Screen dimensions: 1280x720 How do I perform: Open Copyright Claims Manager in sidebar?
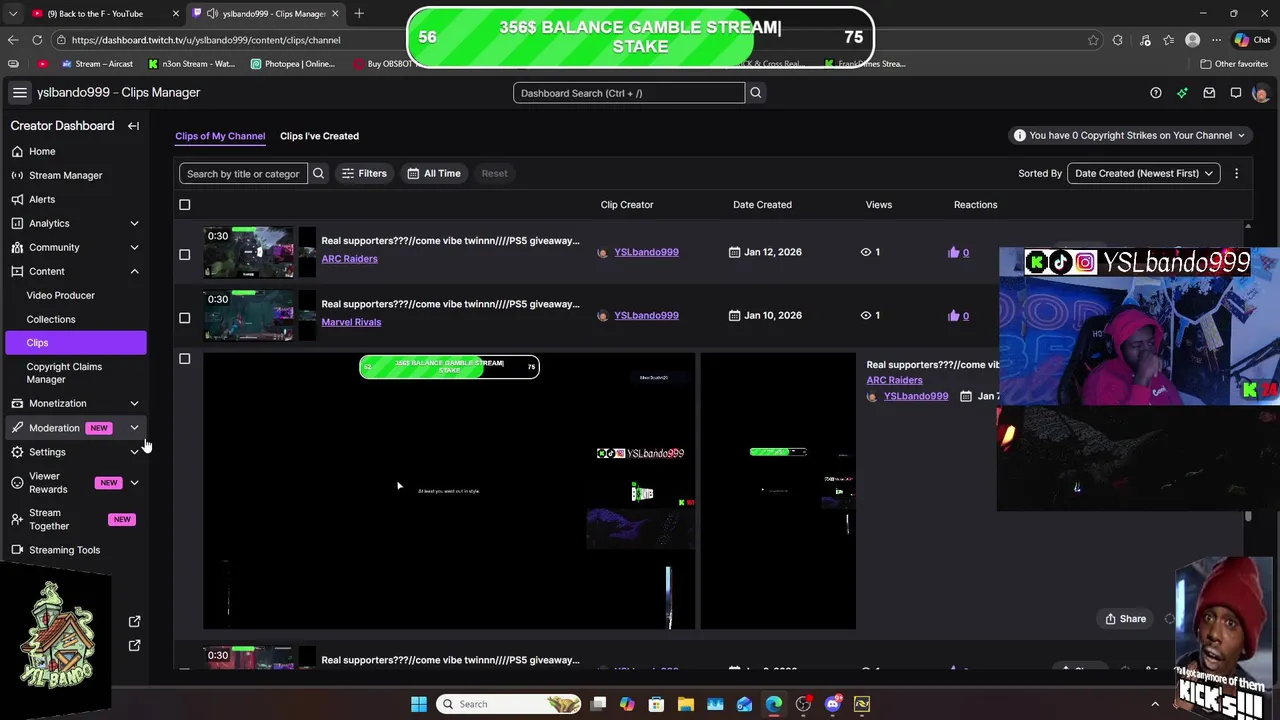(64, 373)
